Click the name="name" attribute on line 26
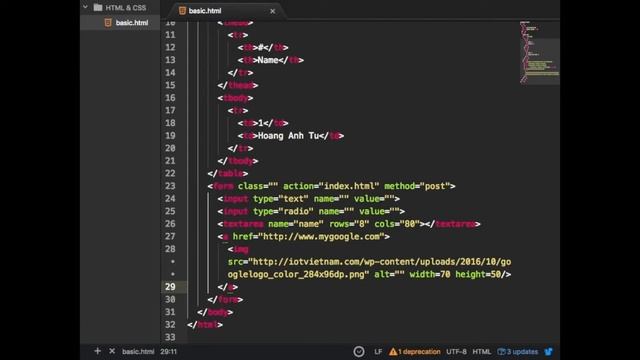Screen dimensions: 640x360 (x=296, y=224)
